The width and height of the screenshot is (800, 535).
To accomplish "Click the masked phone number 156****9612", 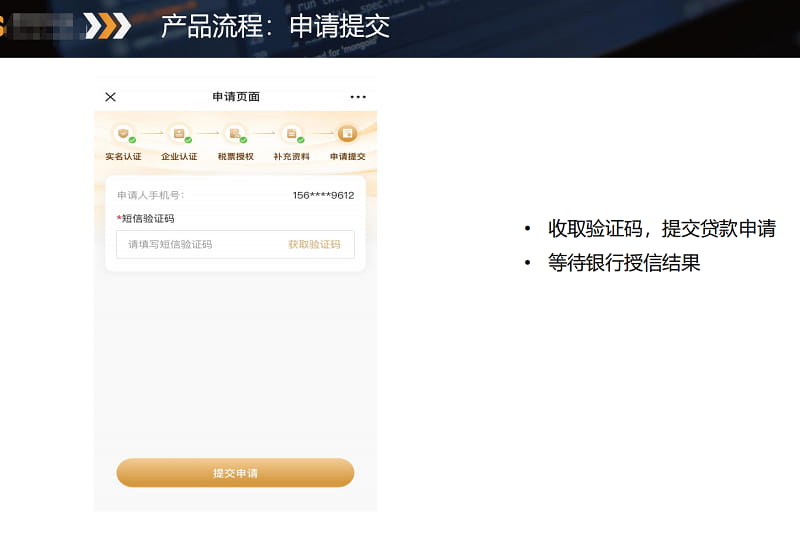I will tap(323, 195).
